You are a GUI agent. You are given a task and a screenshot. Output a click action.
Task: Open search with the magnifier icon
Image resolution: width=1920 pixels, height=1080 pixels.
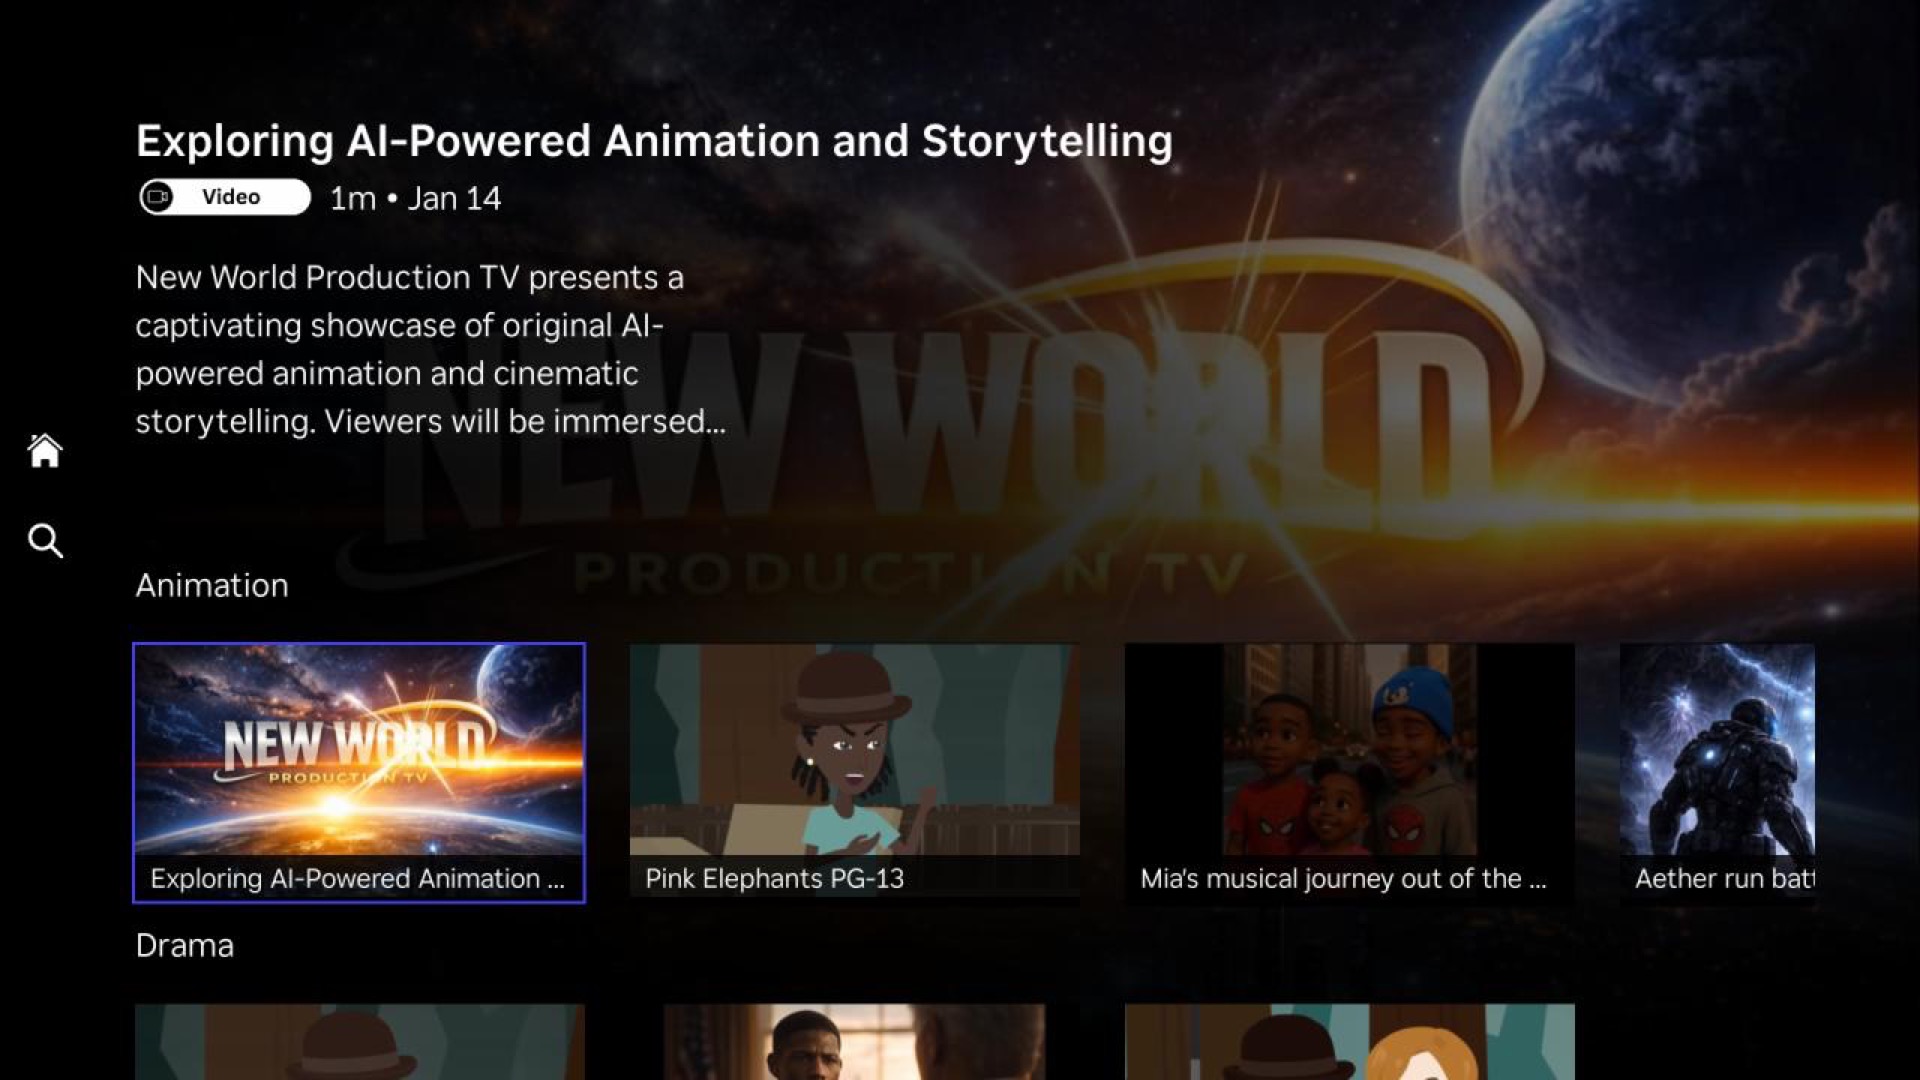tap(45, 540)
